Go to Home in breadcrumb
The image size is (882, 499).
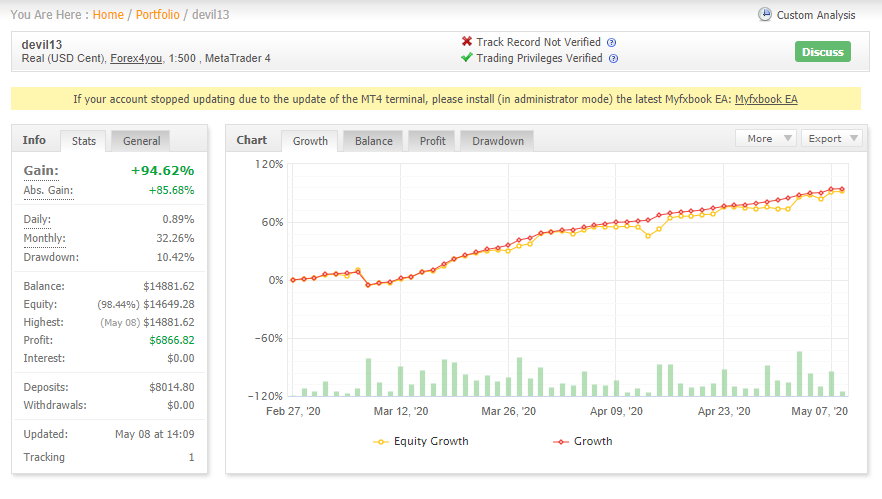tap(108, 15)
